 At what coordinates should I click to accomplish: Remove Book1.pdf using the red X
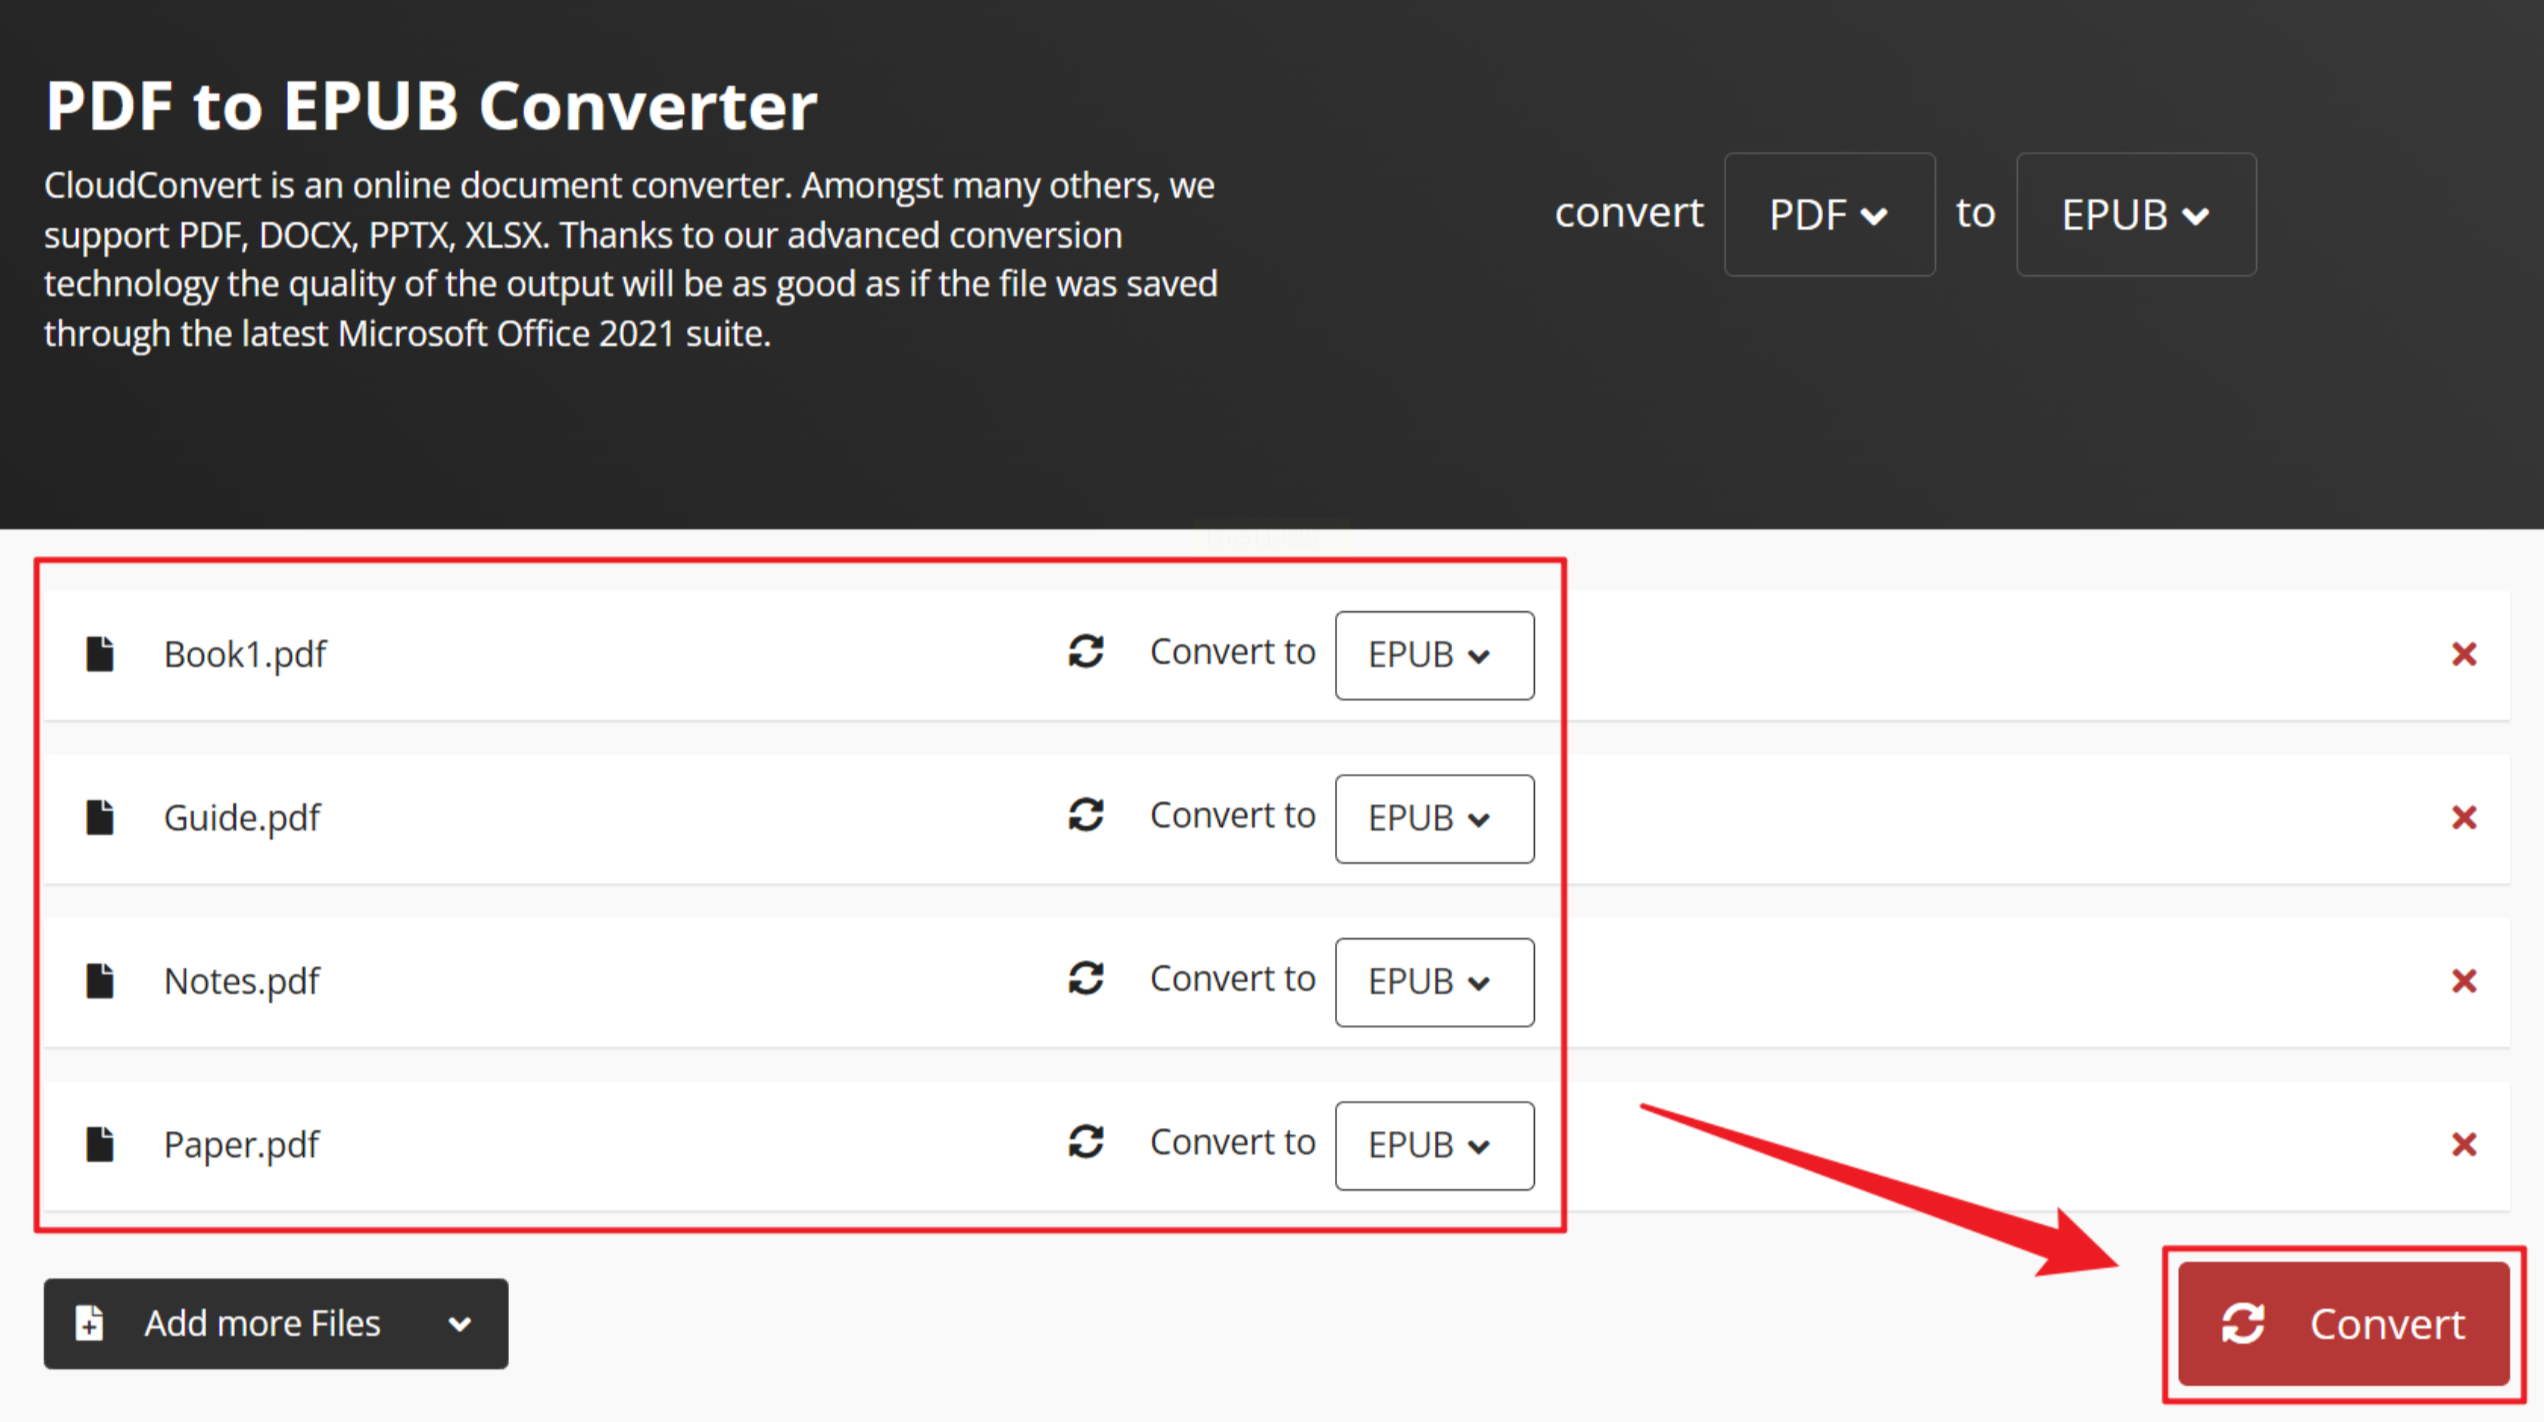click(2464, 654)
